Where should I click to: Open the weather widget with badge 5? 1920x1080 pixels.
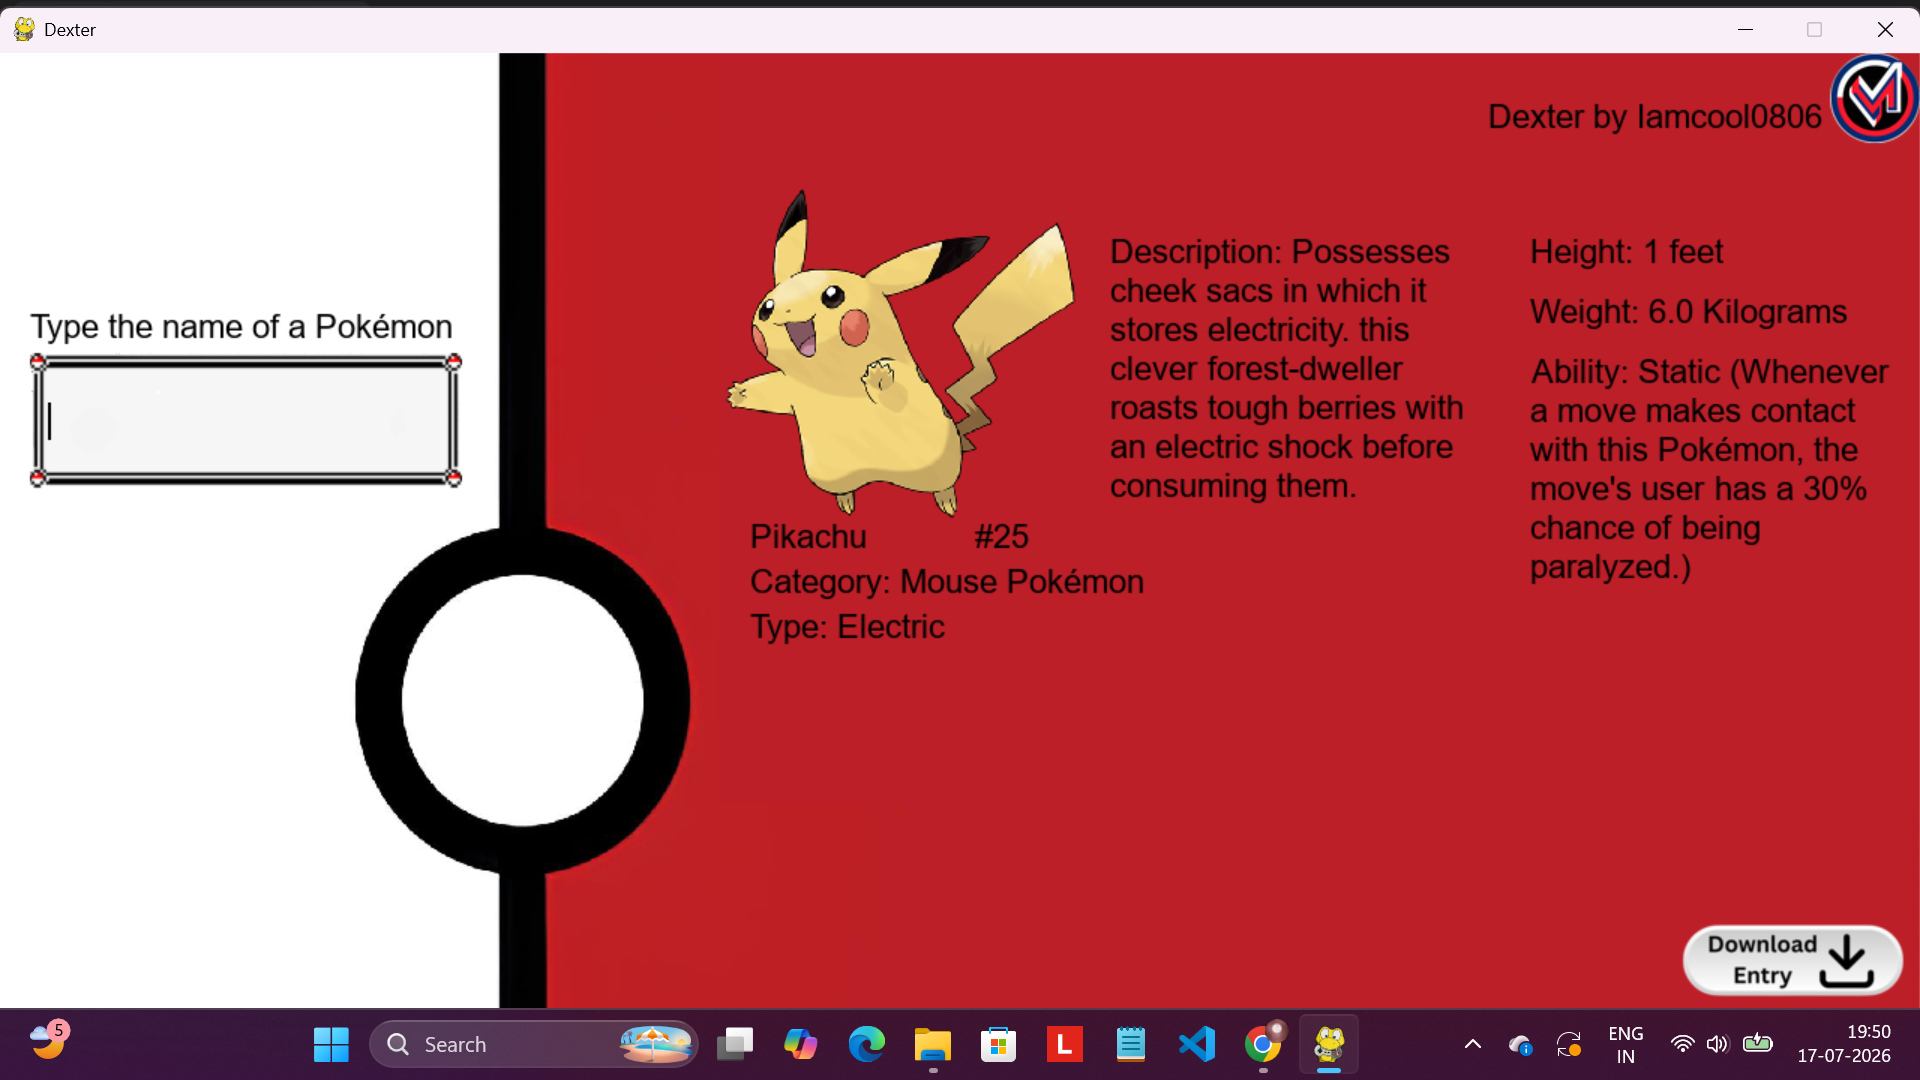pos(47,1041)
